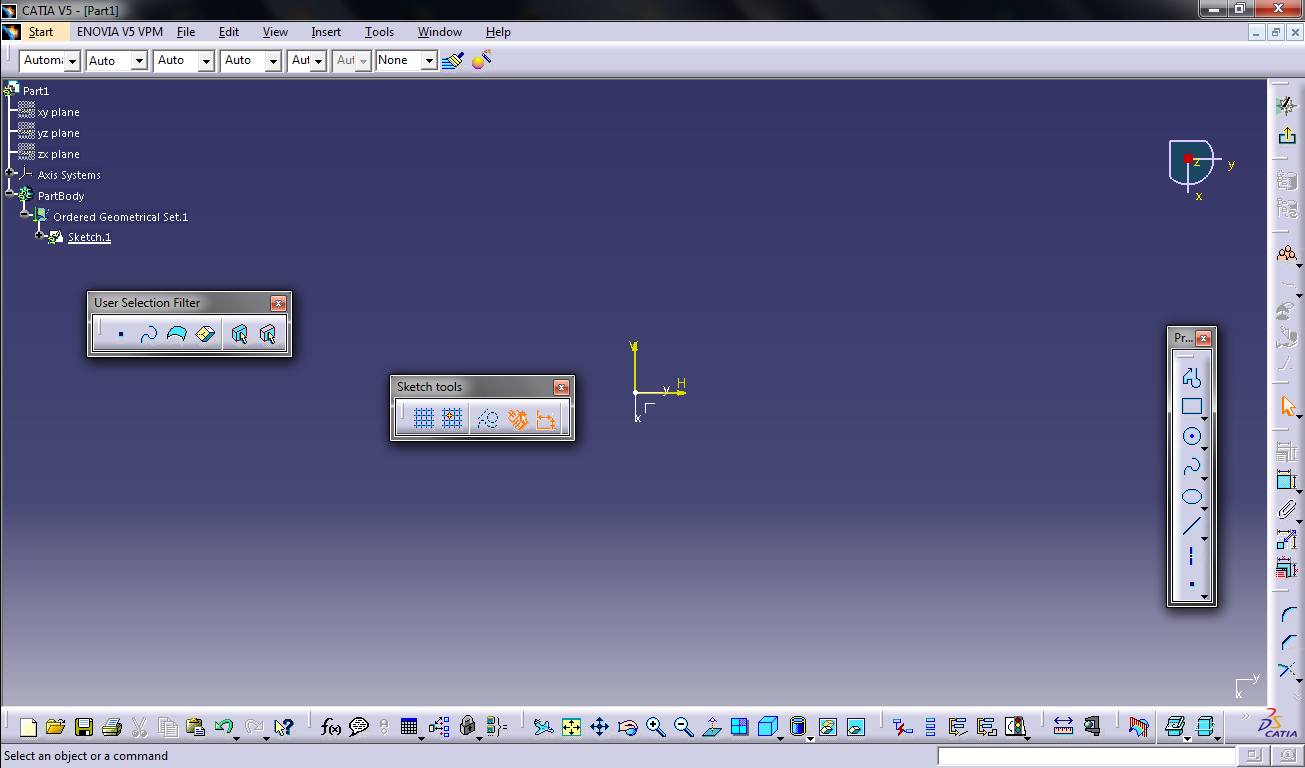
Task: Open the File menu
Action: point(186,32)
